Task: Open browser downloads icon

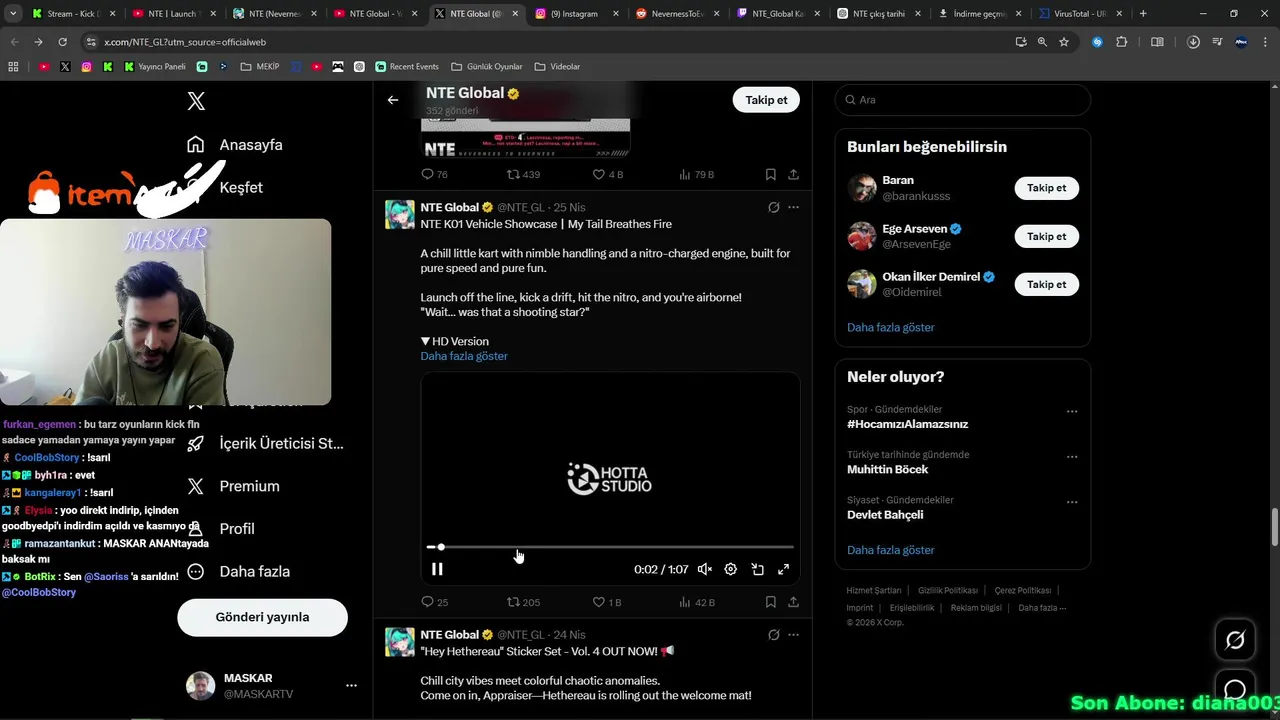Action: tap(1193, 42)
